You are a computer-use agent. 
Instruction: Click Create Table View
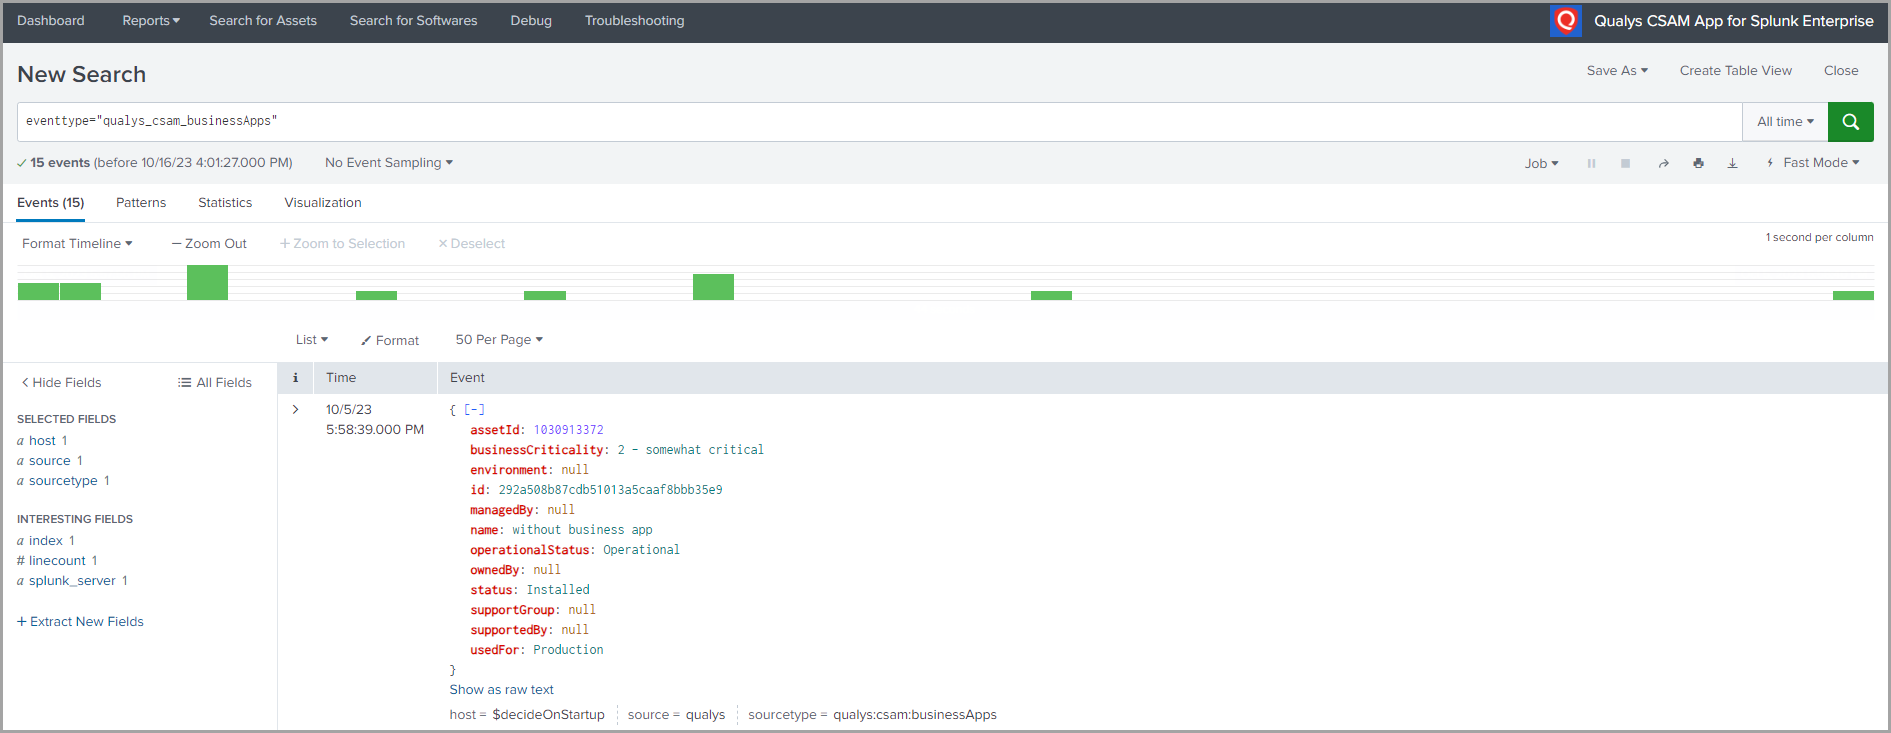pos(1736,70)
